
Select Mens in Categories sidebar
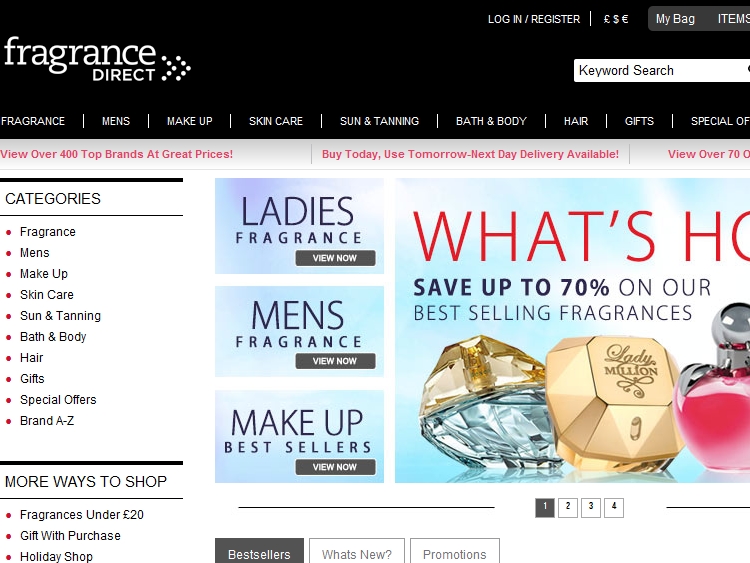(34, 253)
